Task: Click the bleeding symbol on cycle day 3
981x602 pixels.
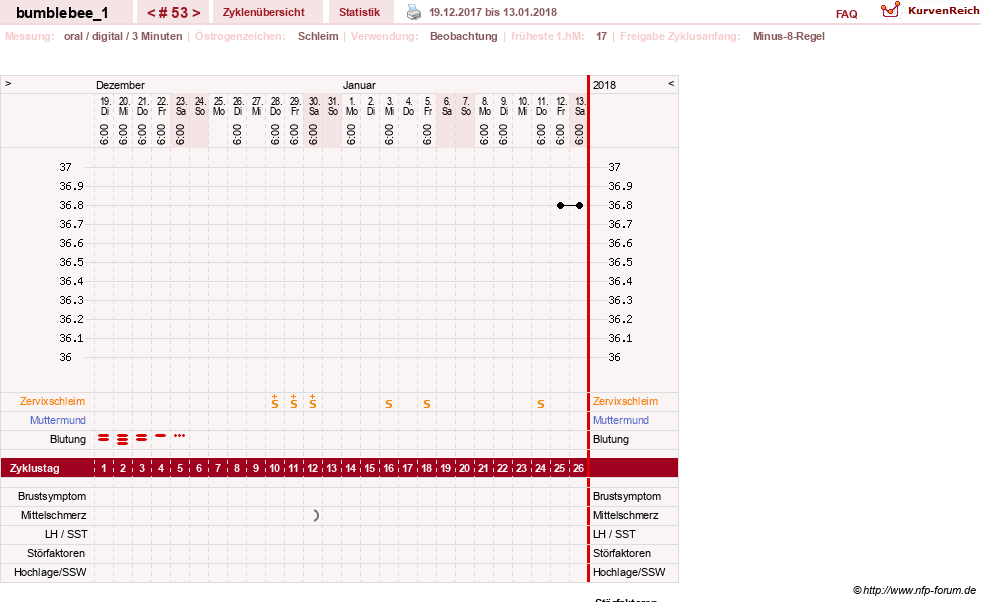Action: click(141, 438)
